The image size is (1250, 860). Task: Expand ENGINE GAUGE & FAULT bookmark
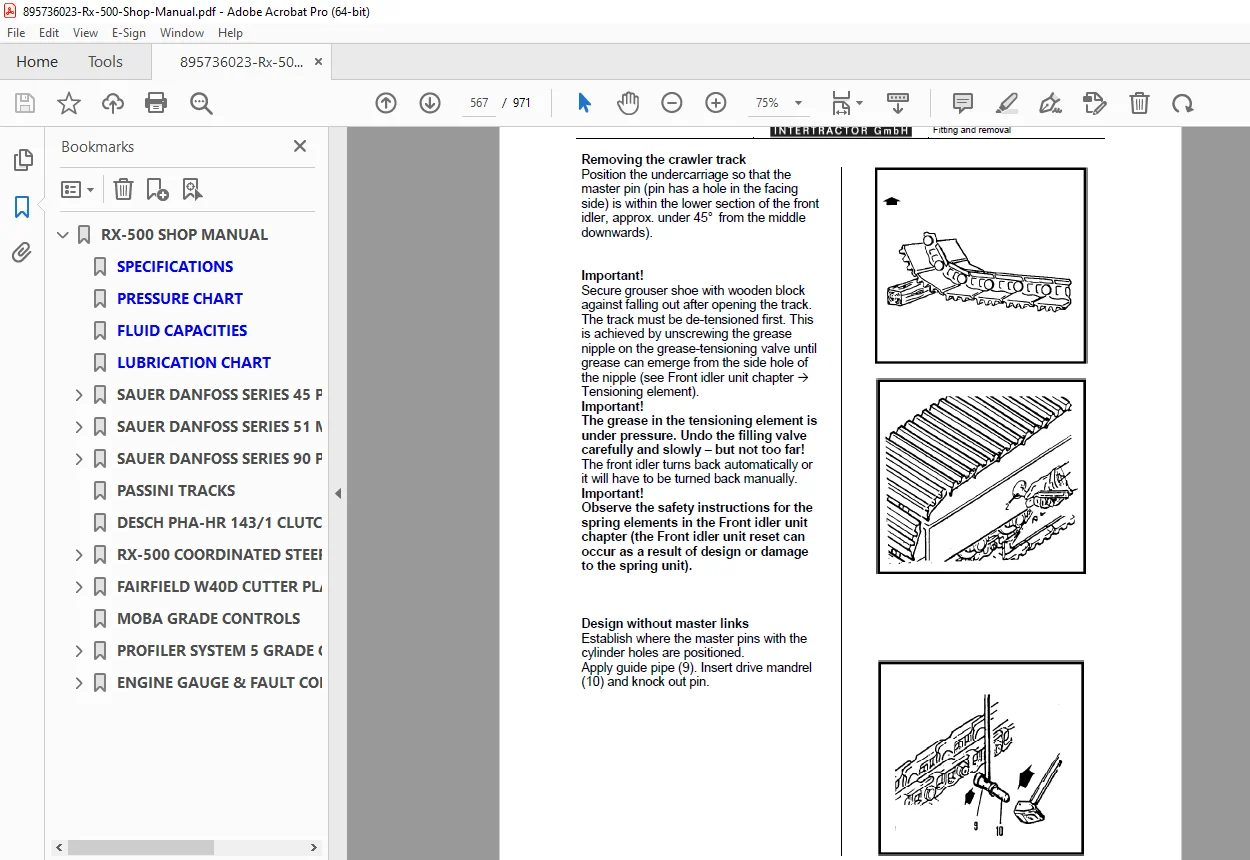click(x=79, y=683)
